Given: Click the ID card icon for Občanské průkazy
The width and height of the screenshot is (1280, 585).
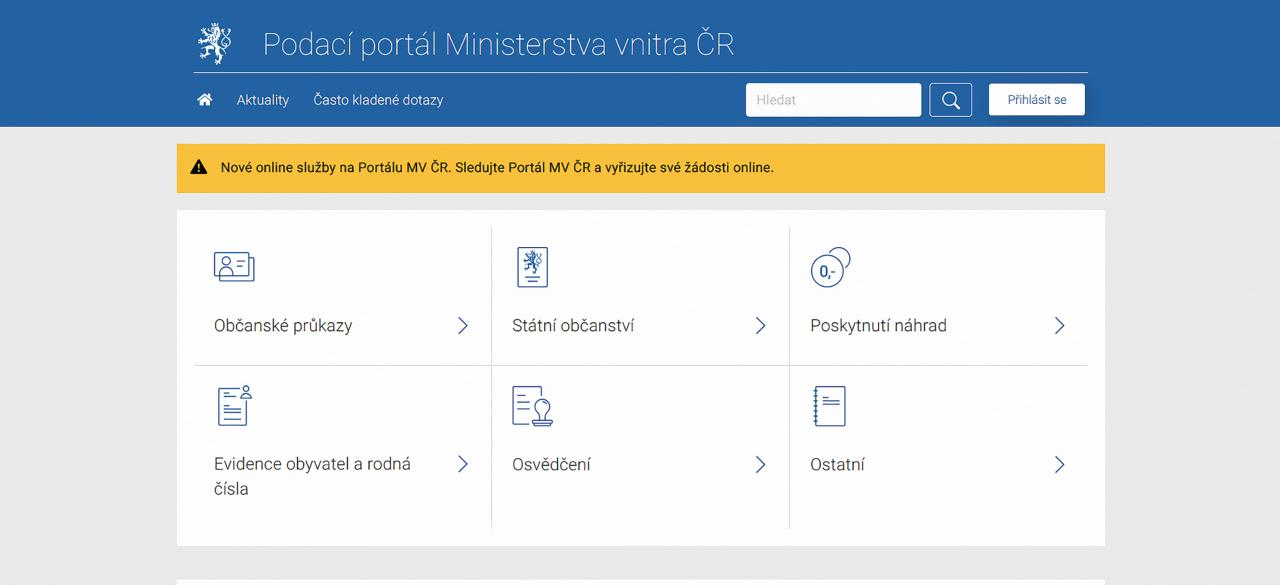Looking at the screenshot, I should (x=234, y=267).
